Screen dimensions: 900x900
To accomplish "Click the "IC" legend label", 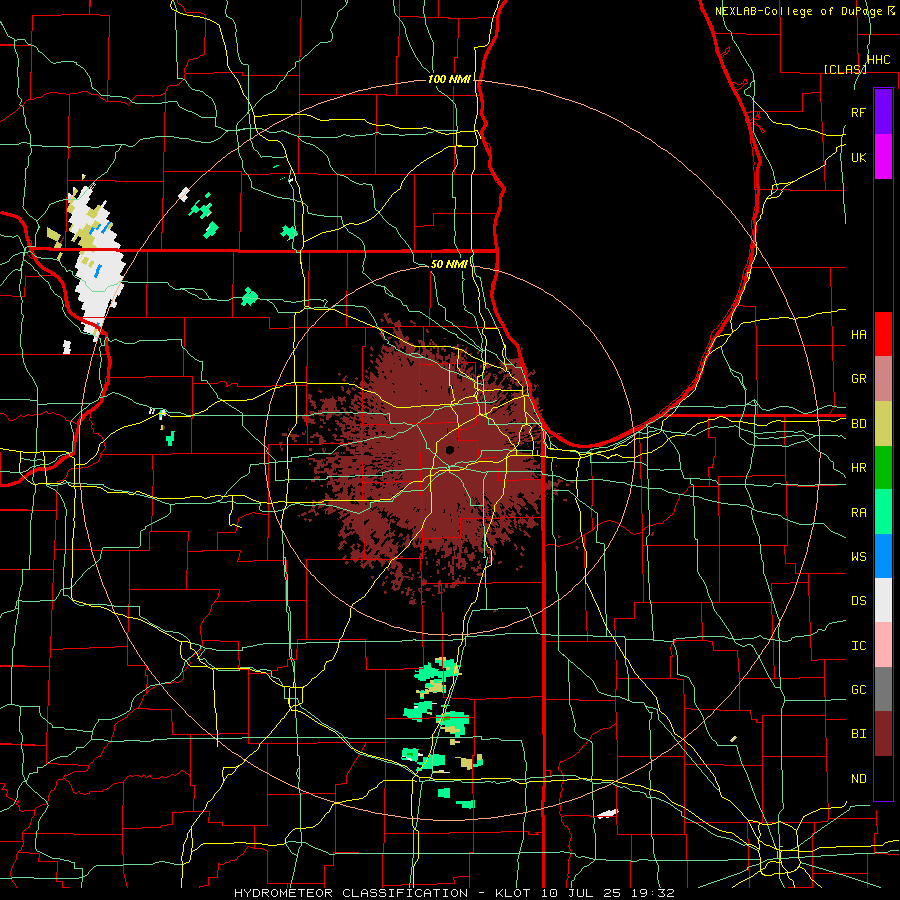I will [858, 646].
